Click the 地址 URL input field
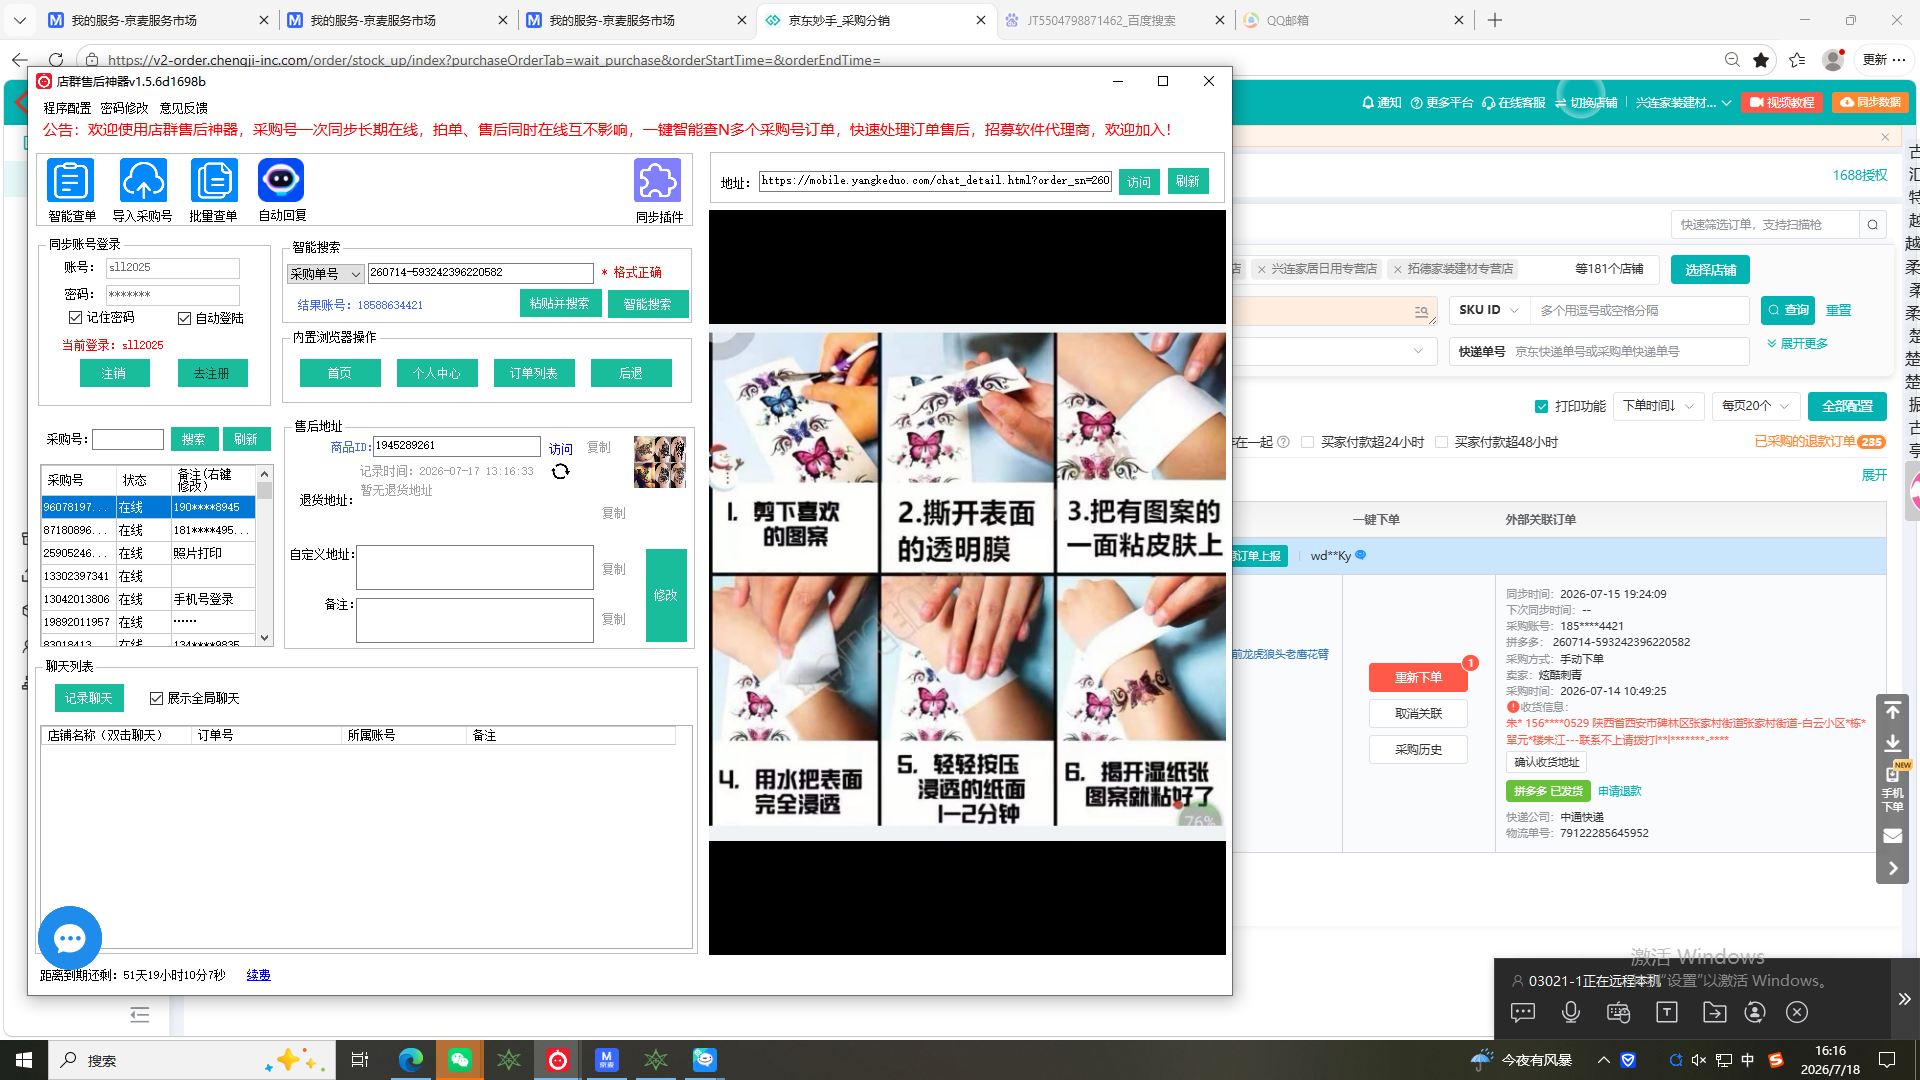 pyautogui.click(x=935, y=181)
